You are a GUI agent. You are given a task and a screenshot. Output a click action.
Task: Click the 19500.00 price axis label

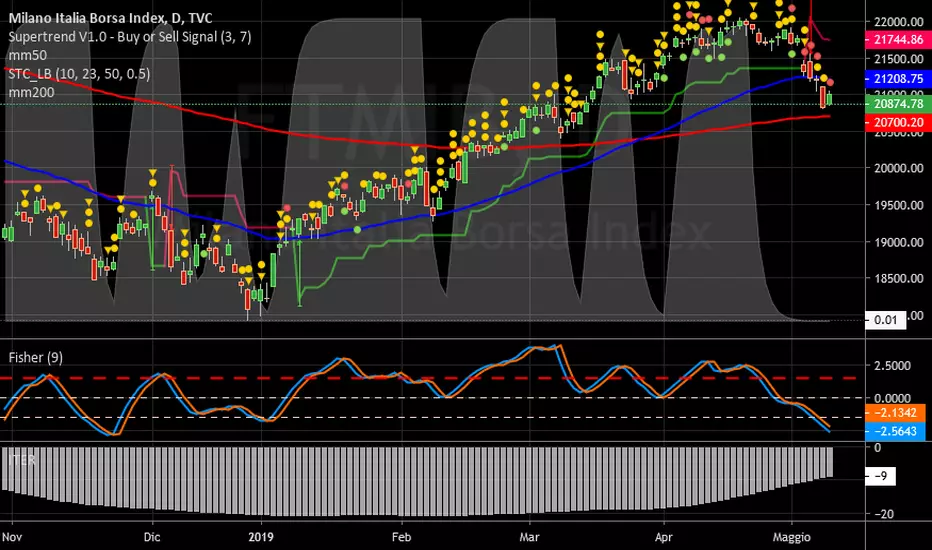coord(899,205)
